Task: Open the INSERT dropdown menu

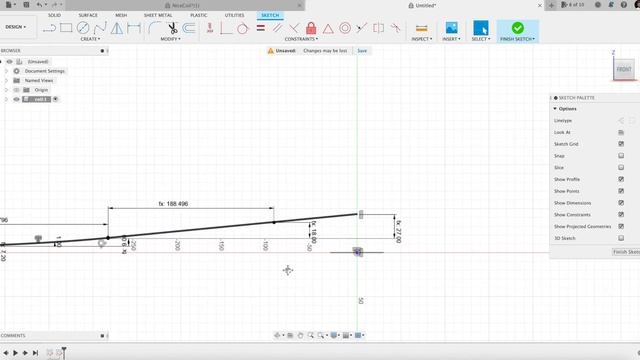Action: coord(451,39)
